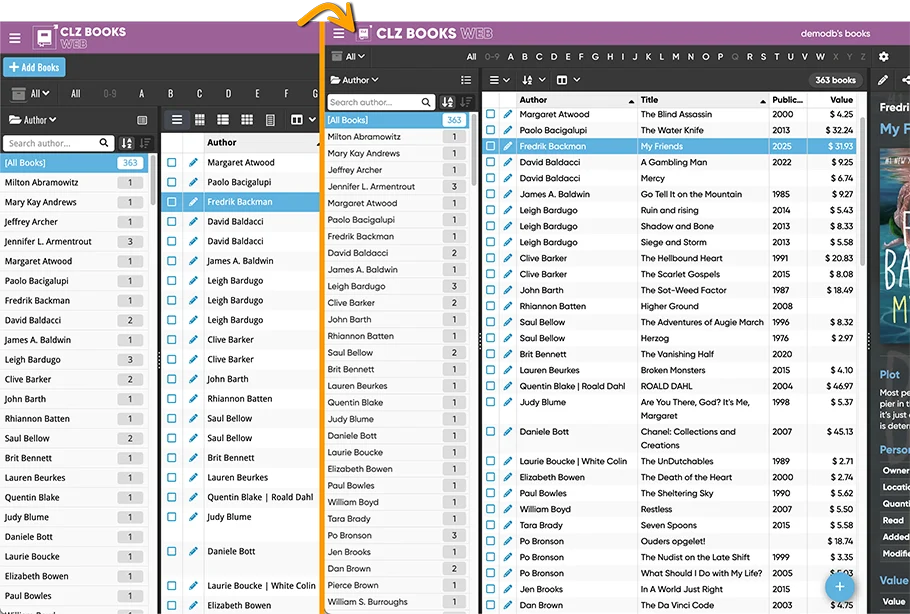
Task: Open the panel layout dropdown in the right window
Action: [x=568, y=80]
